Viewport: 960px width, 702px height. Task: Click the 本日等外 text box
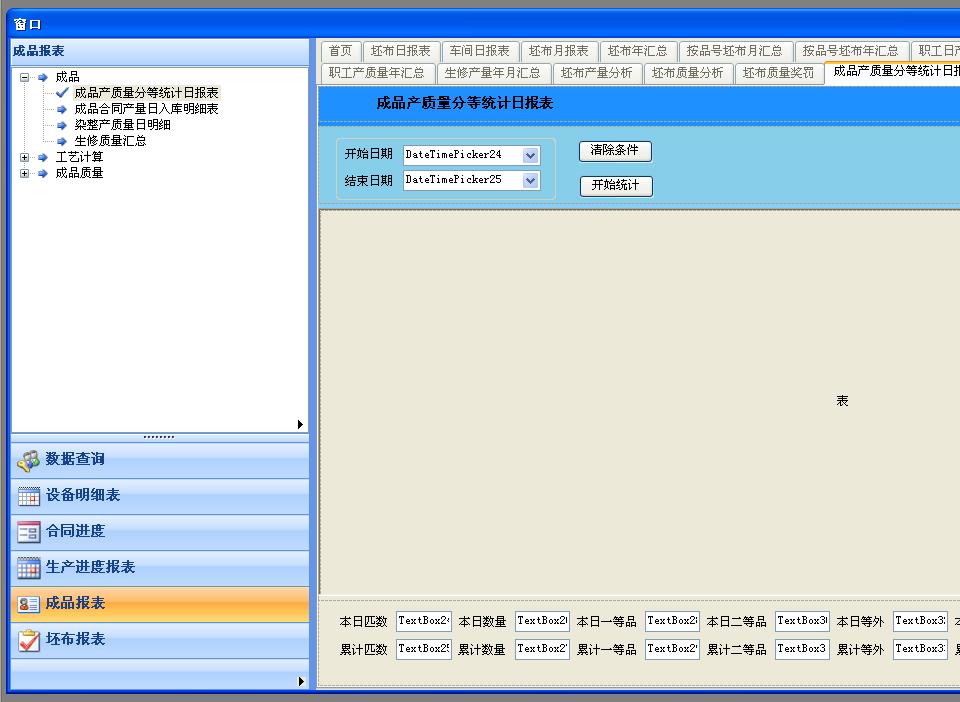tap(920, 621)
